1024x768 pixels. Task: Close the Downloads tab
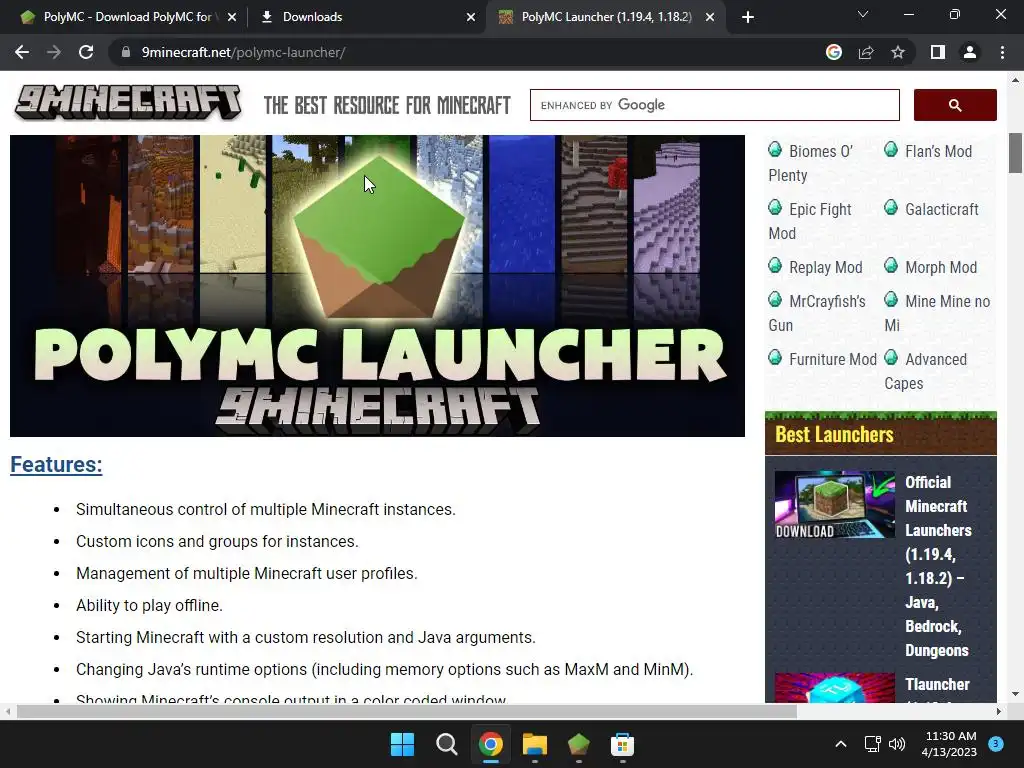pyautogui.click(x=471, y=18)
